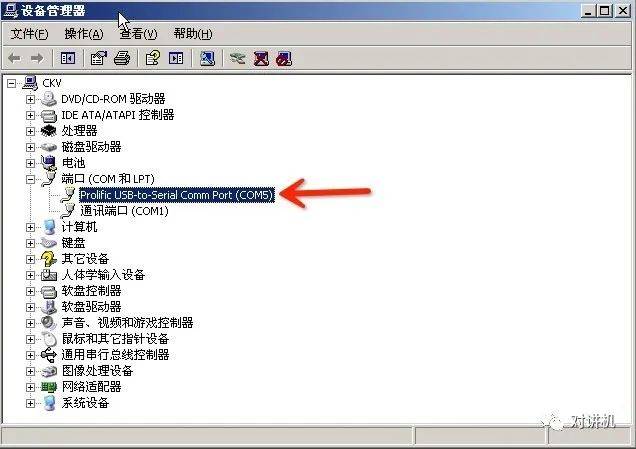
Task: Open the Properties toolbar icon
Action: pyautogui.click(x=99, y=59)
